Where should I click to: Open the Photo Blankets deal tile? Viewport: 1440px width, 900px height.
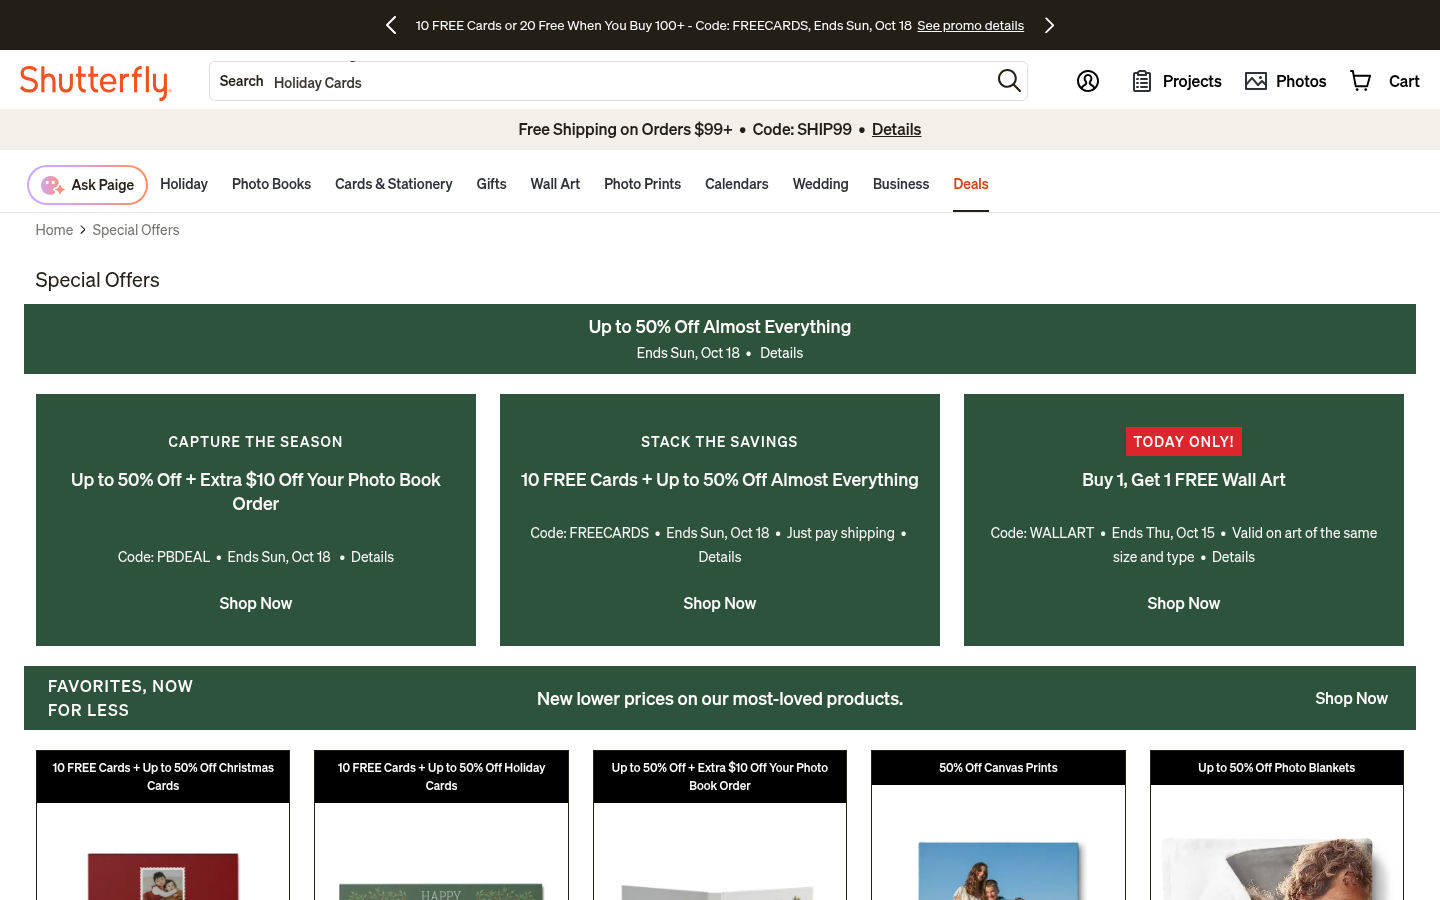tap(1277, 825)
